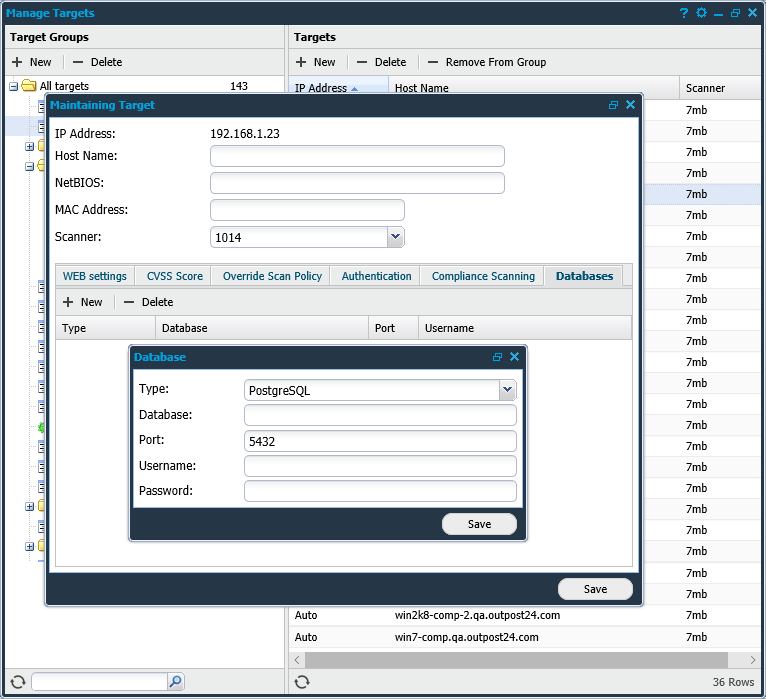Refresh the Target Groups panel
The height and width of the screenshot is (699, 767).
click(x=17, y=681)
